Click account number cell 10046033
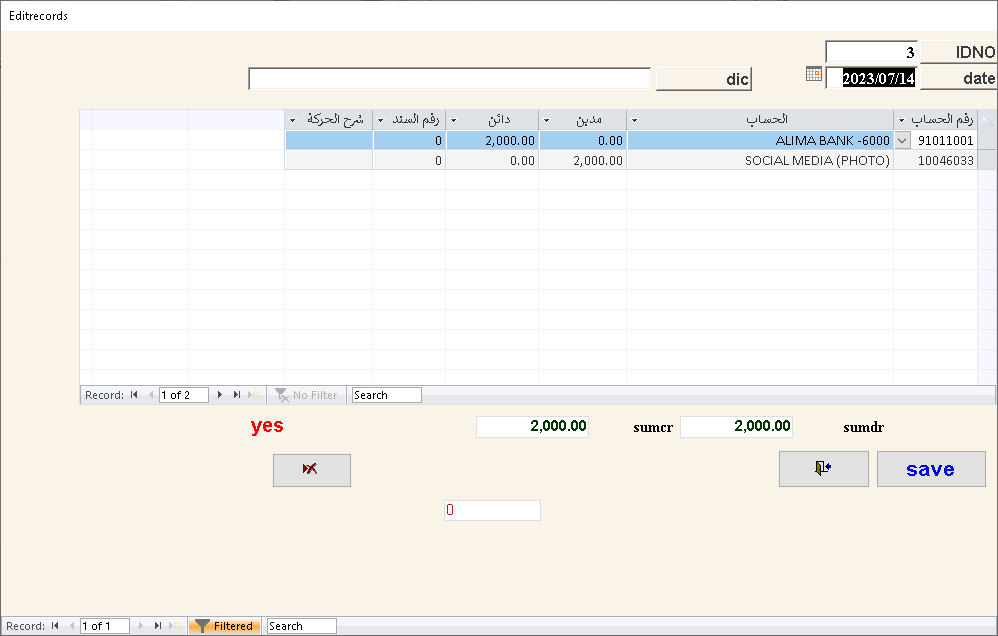 [x=936, y=160]
